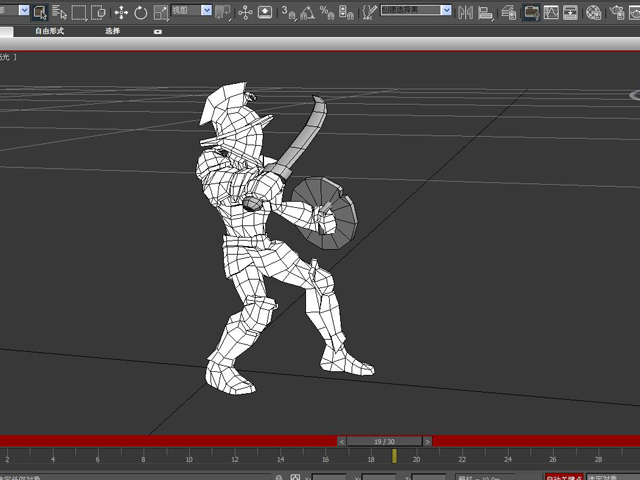Open the 视图 reference coordinate dropdown
This screenshot has height=480, width=640.
191,10
